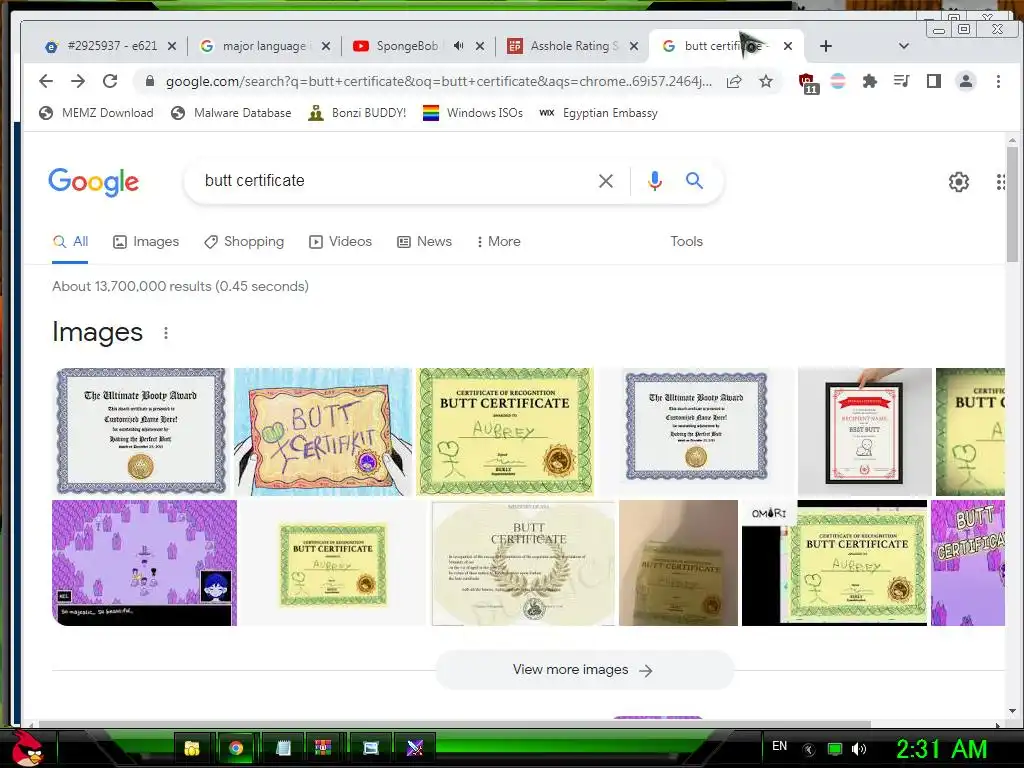This screenshot has height=768, width=1024.
Task: Select the Videos search filter
Action: (340, 242)
